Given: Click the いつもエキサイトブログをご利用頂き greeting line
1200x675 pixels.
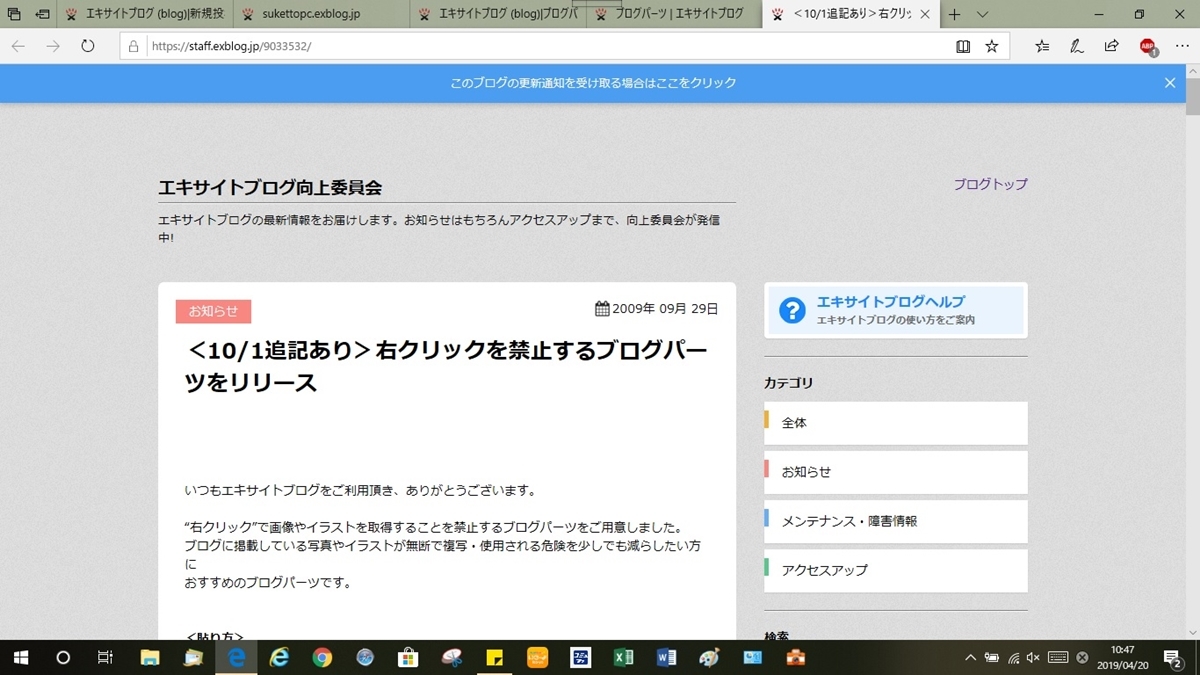Looking at the screenshot, I should (361, 491).
